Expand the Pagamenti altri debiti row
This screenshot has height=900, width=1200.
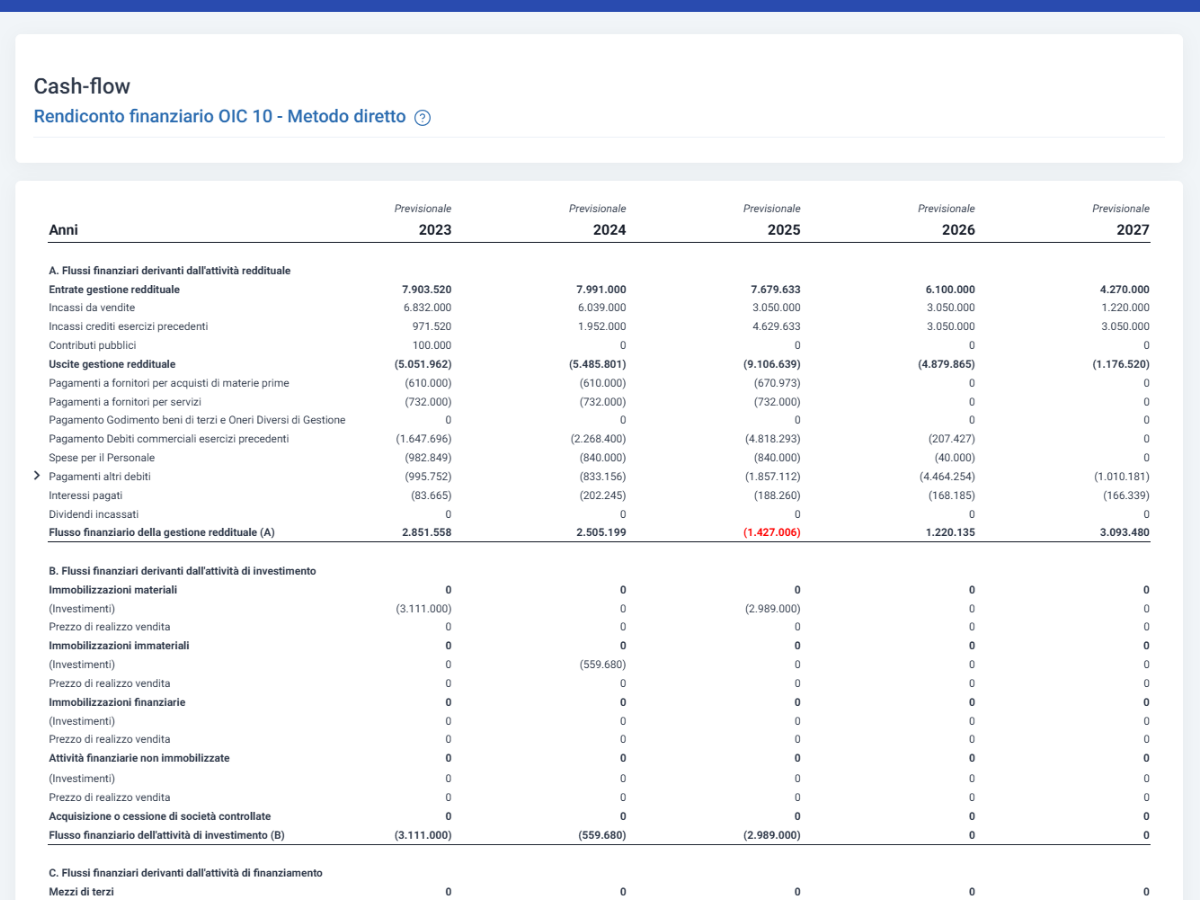(37, 476)
